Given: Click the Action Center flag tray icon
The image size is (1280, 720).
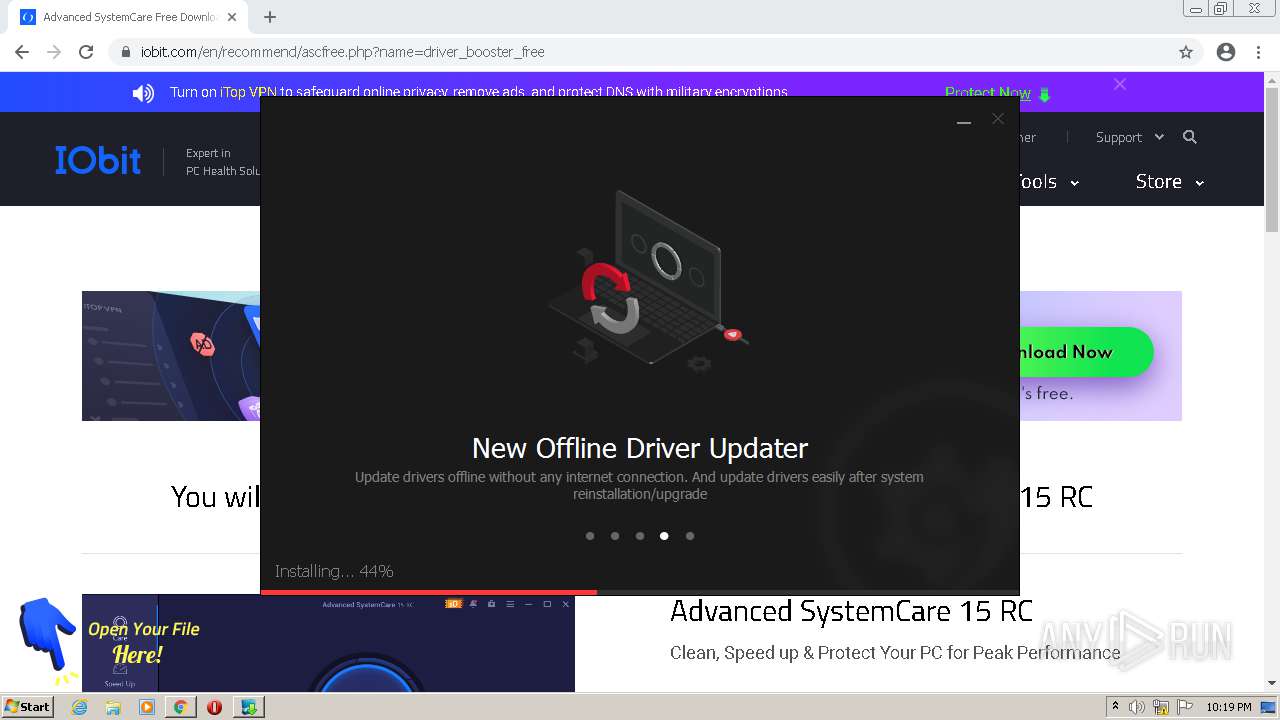Looking at the screenshot, I should pos(1184,707).
